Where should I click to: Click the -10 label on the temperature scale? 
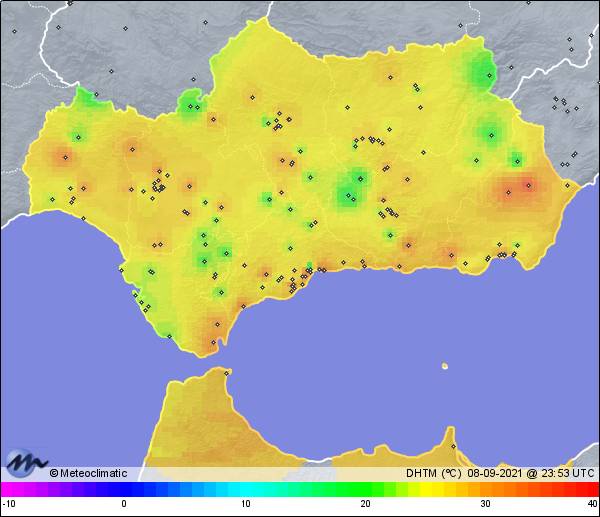pos(9,504)
